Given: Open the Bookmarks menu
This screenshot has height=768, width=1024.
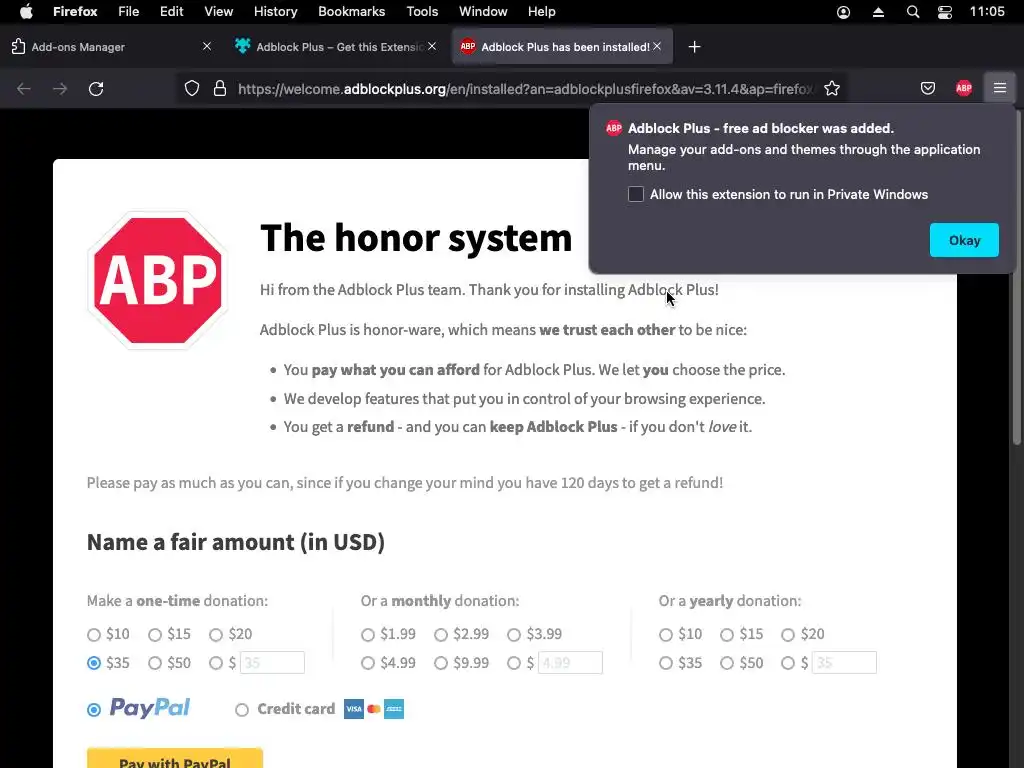Looking at the screenshot, I should 351,12.
